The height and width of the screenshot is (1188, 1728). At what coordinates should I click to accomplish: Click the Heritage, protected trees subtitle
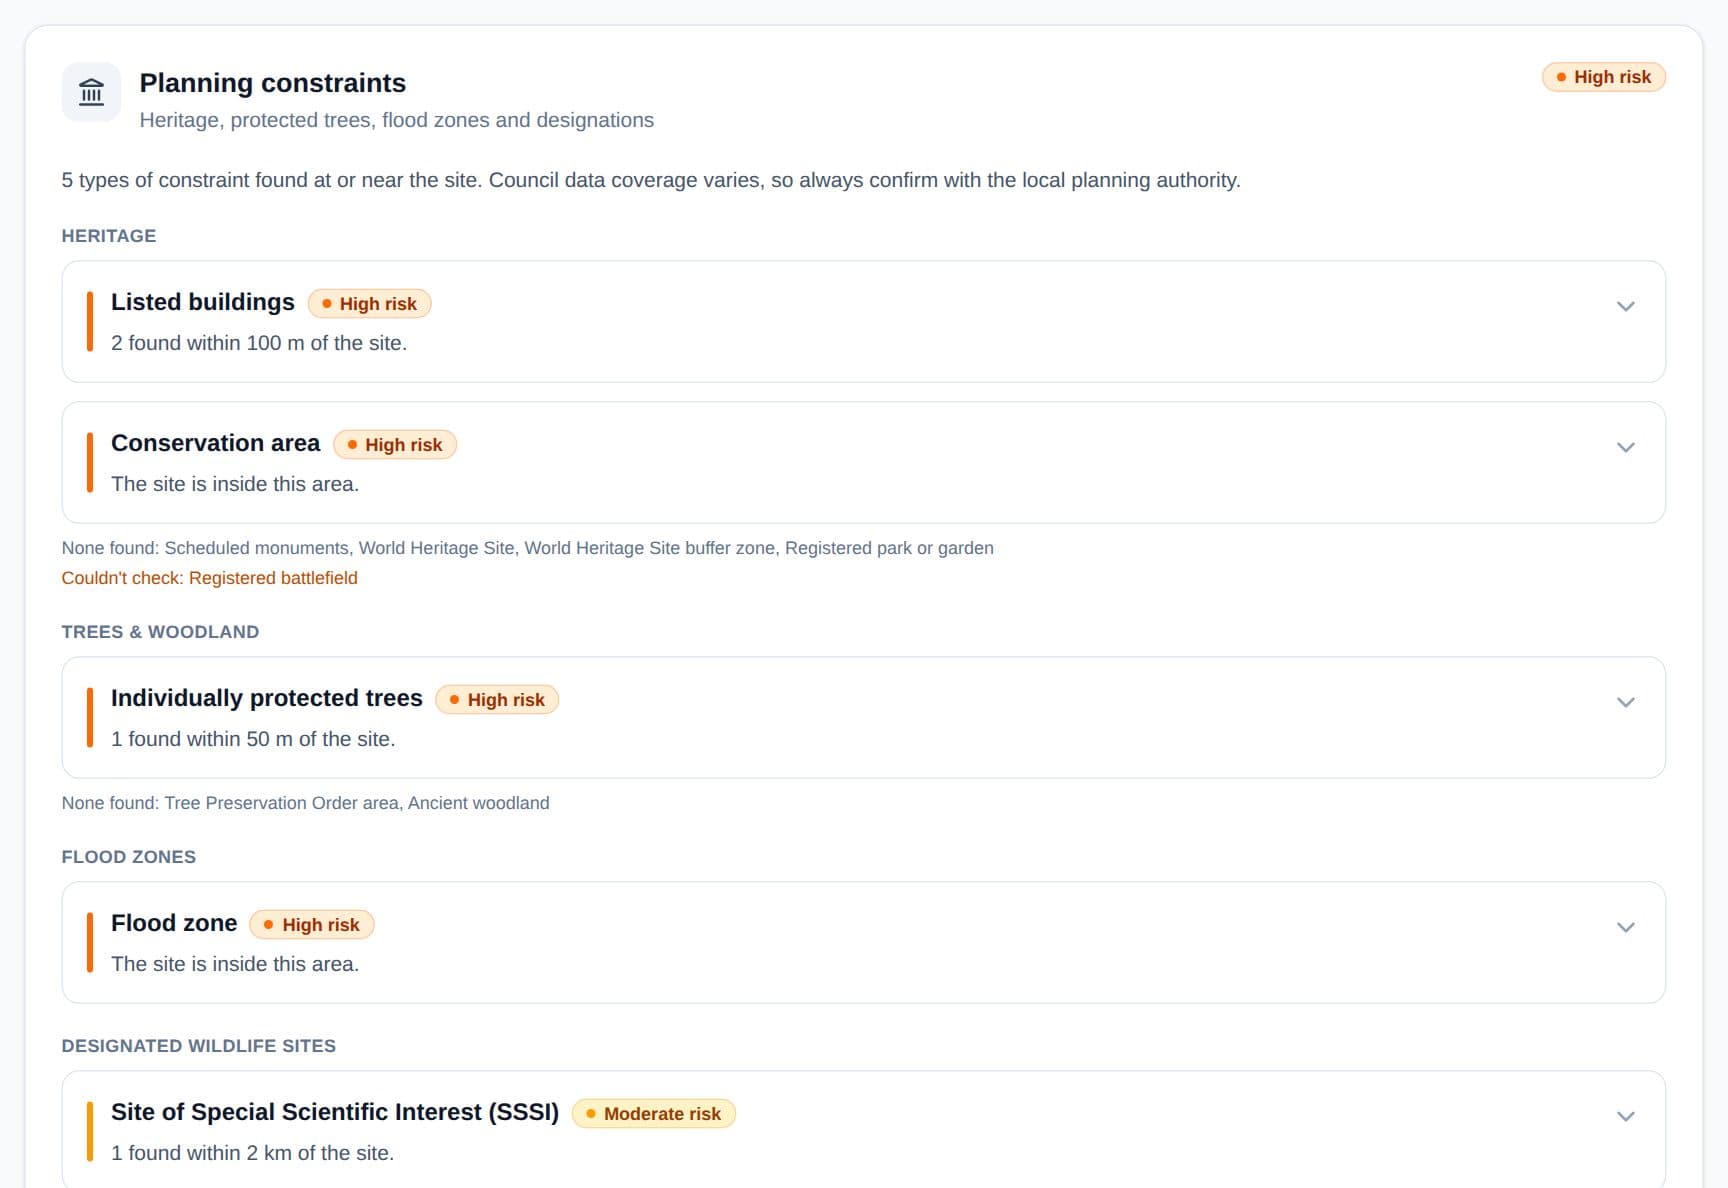397,120
